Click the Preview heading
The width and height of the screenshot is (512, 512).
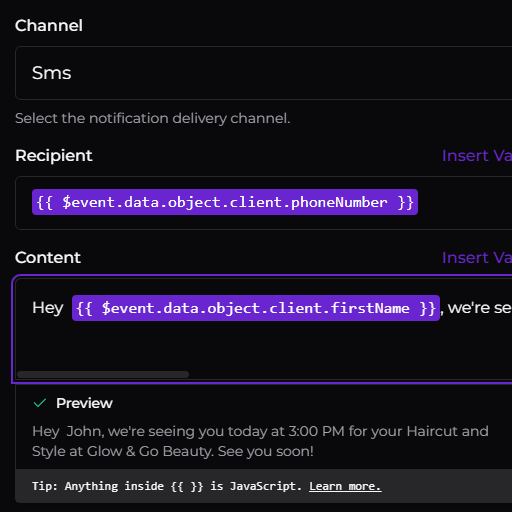(84, 403)
